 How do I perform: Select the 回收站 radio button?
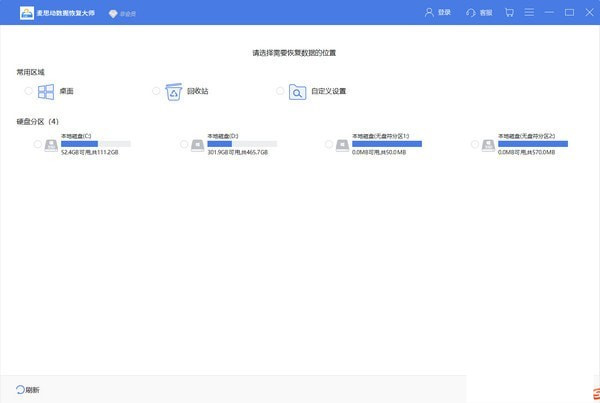(x=156, y=91)
